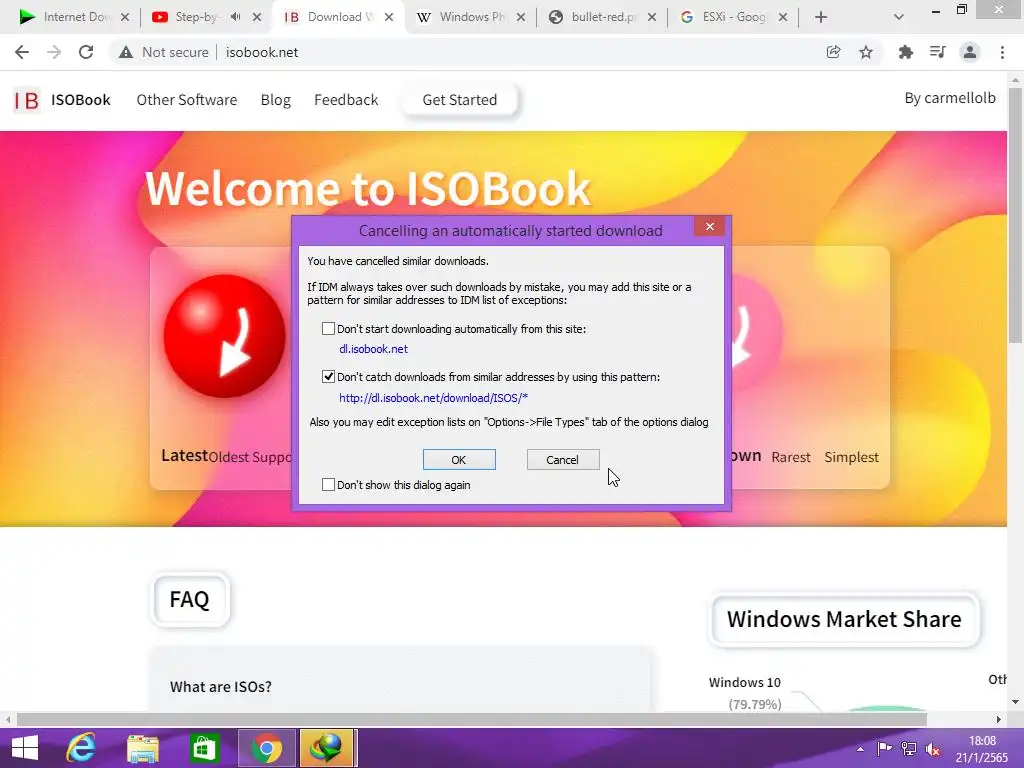The image size is (1024, 768).
Task: Check Don't start downloading automatically from this site
Action: pyautogui.click(x=328, y=328)
